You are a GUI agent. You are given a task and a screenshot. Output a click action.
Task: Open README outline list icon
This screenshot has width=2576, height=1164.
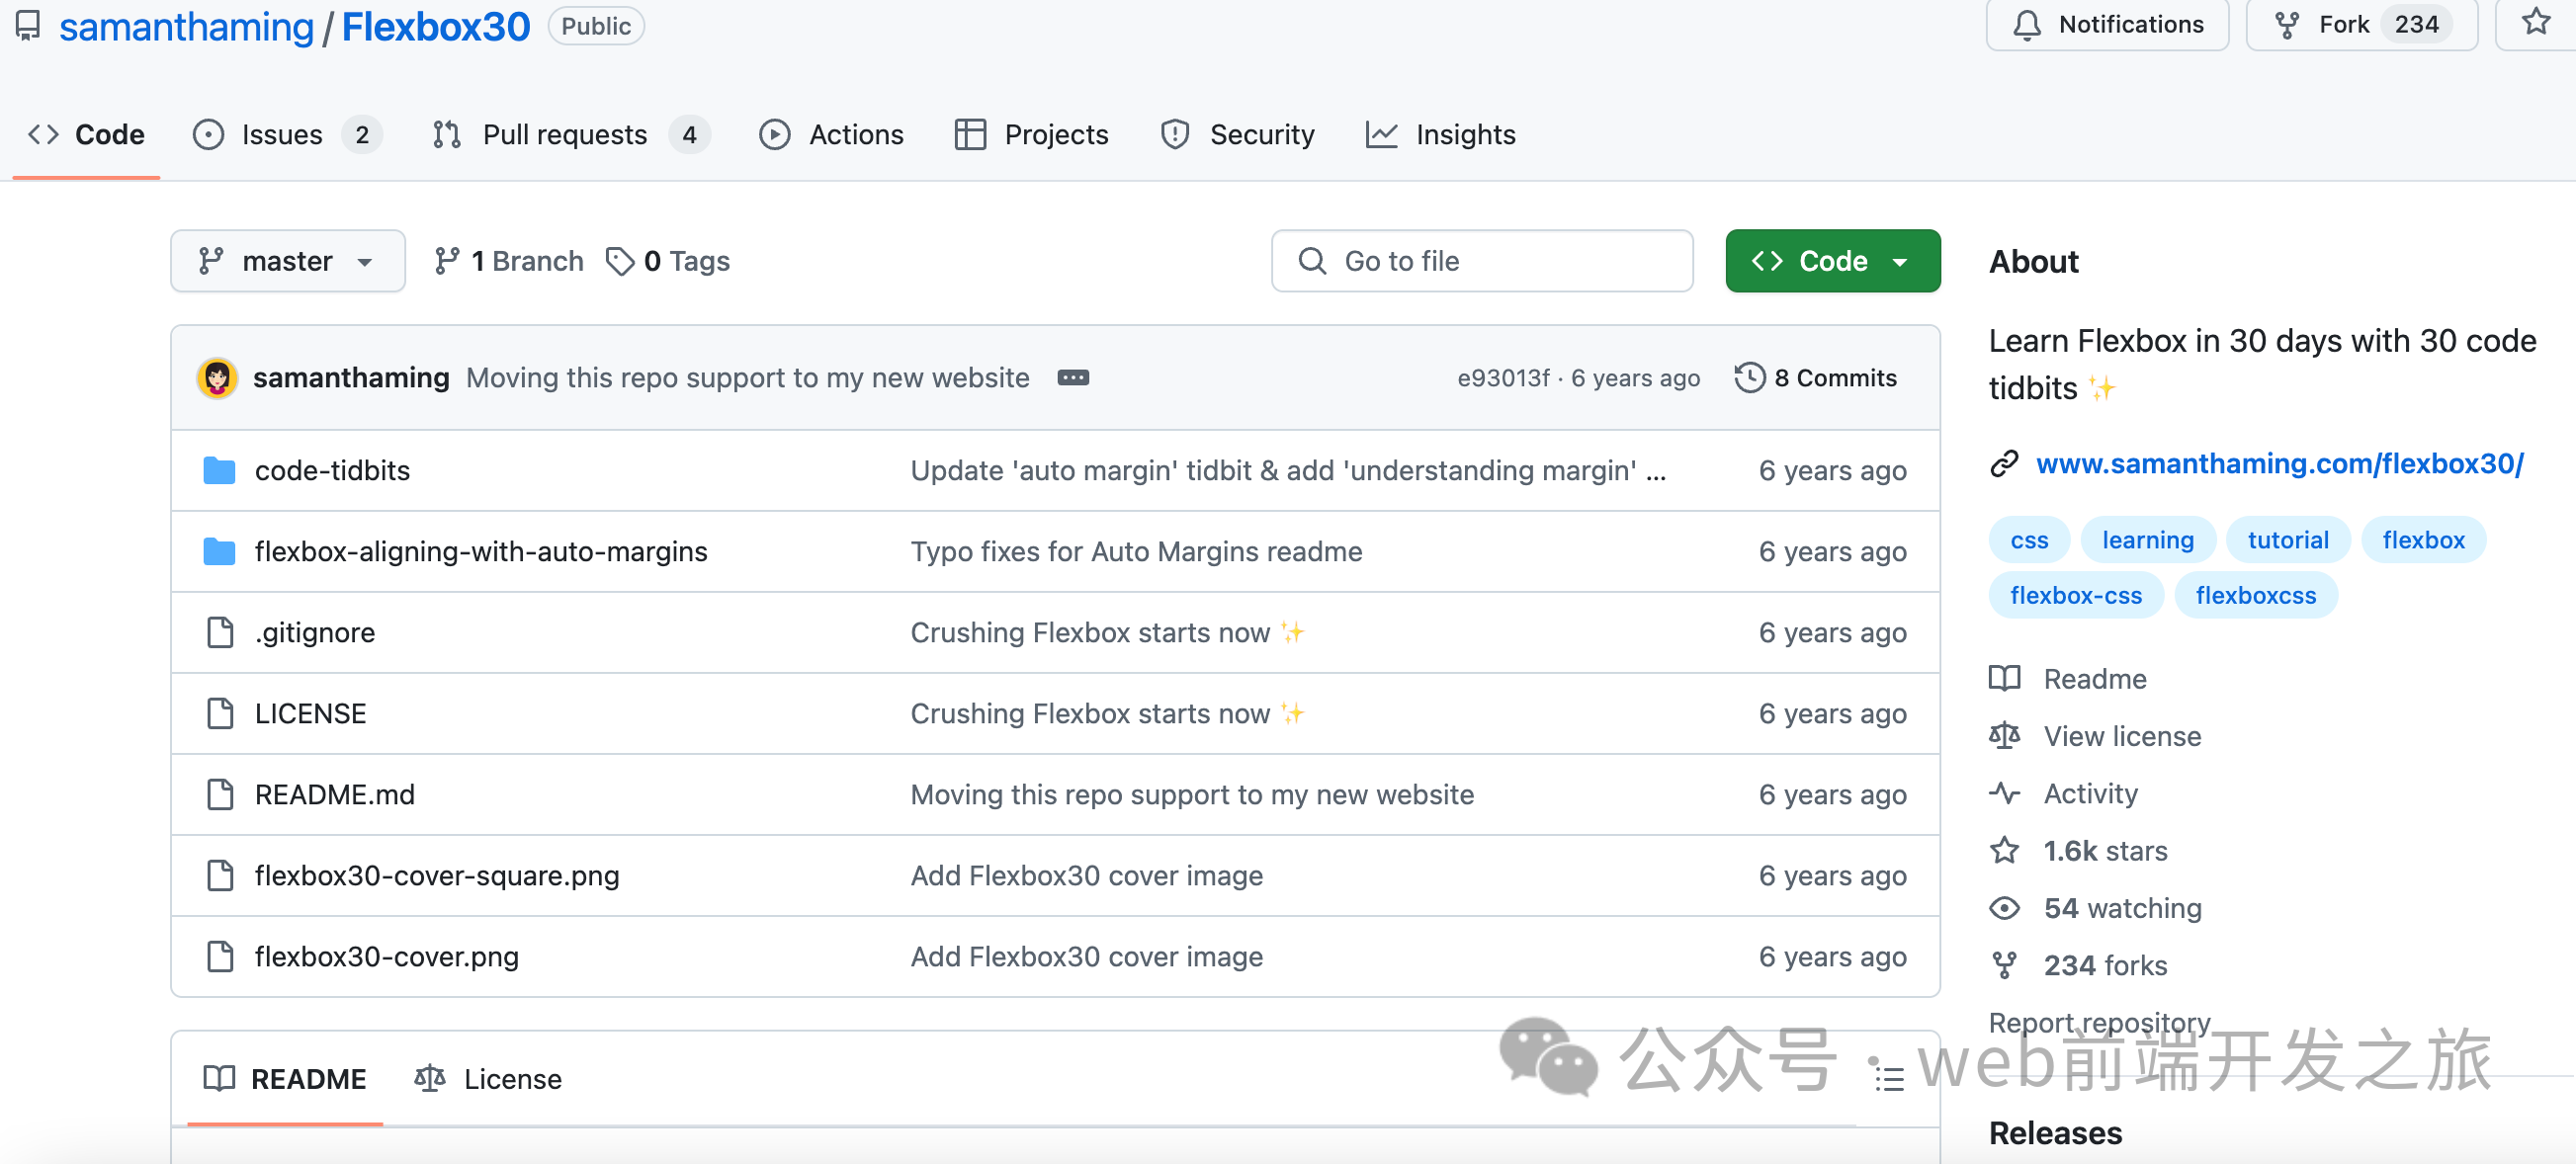[x=1888, y=1078]
